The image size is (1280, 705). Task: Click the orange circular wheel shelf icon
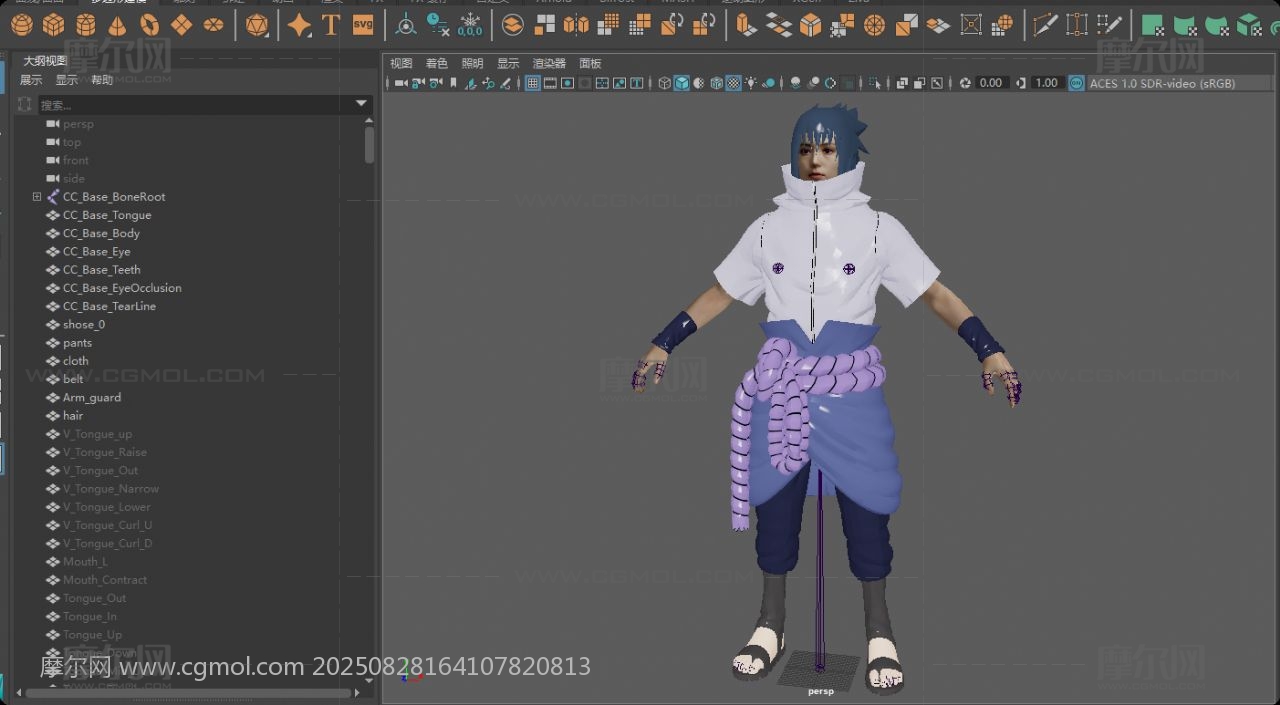pos(874,25)
